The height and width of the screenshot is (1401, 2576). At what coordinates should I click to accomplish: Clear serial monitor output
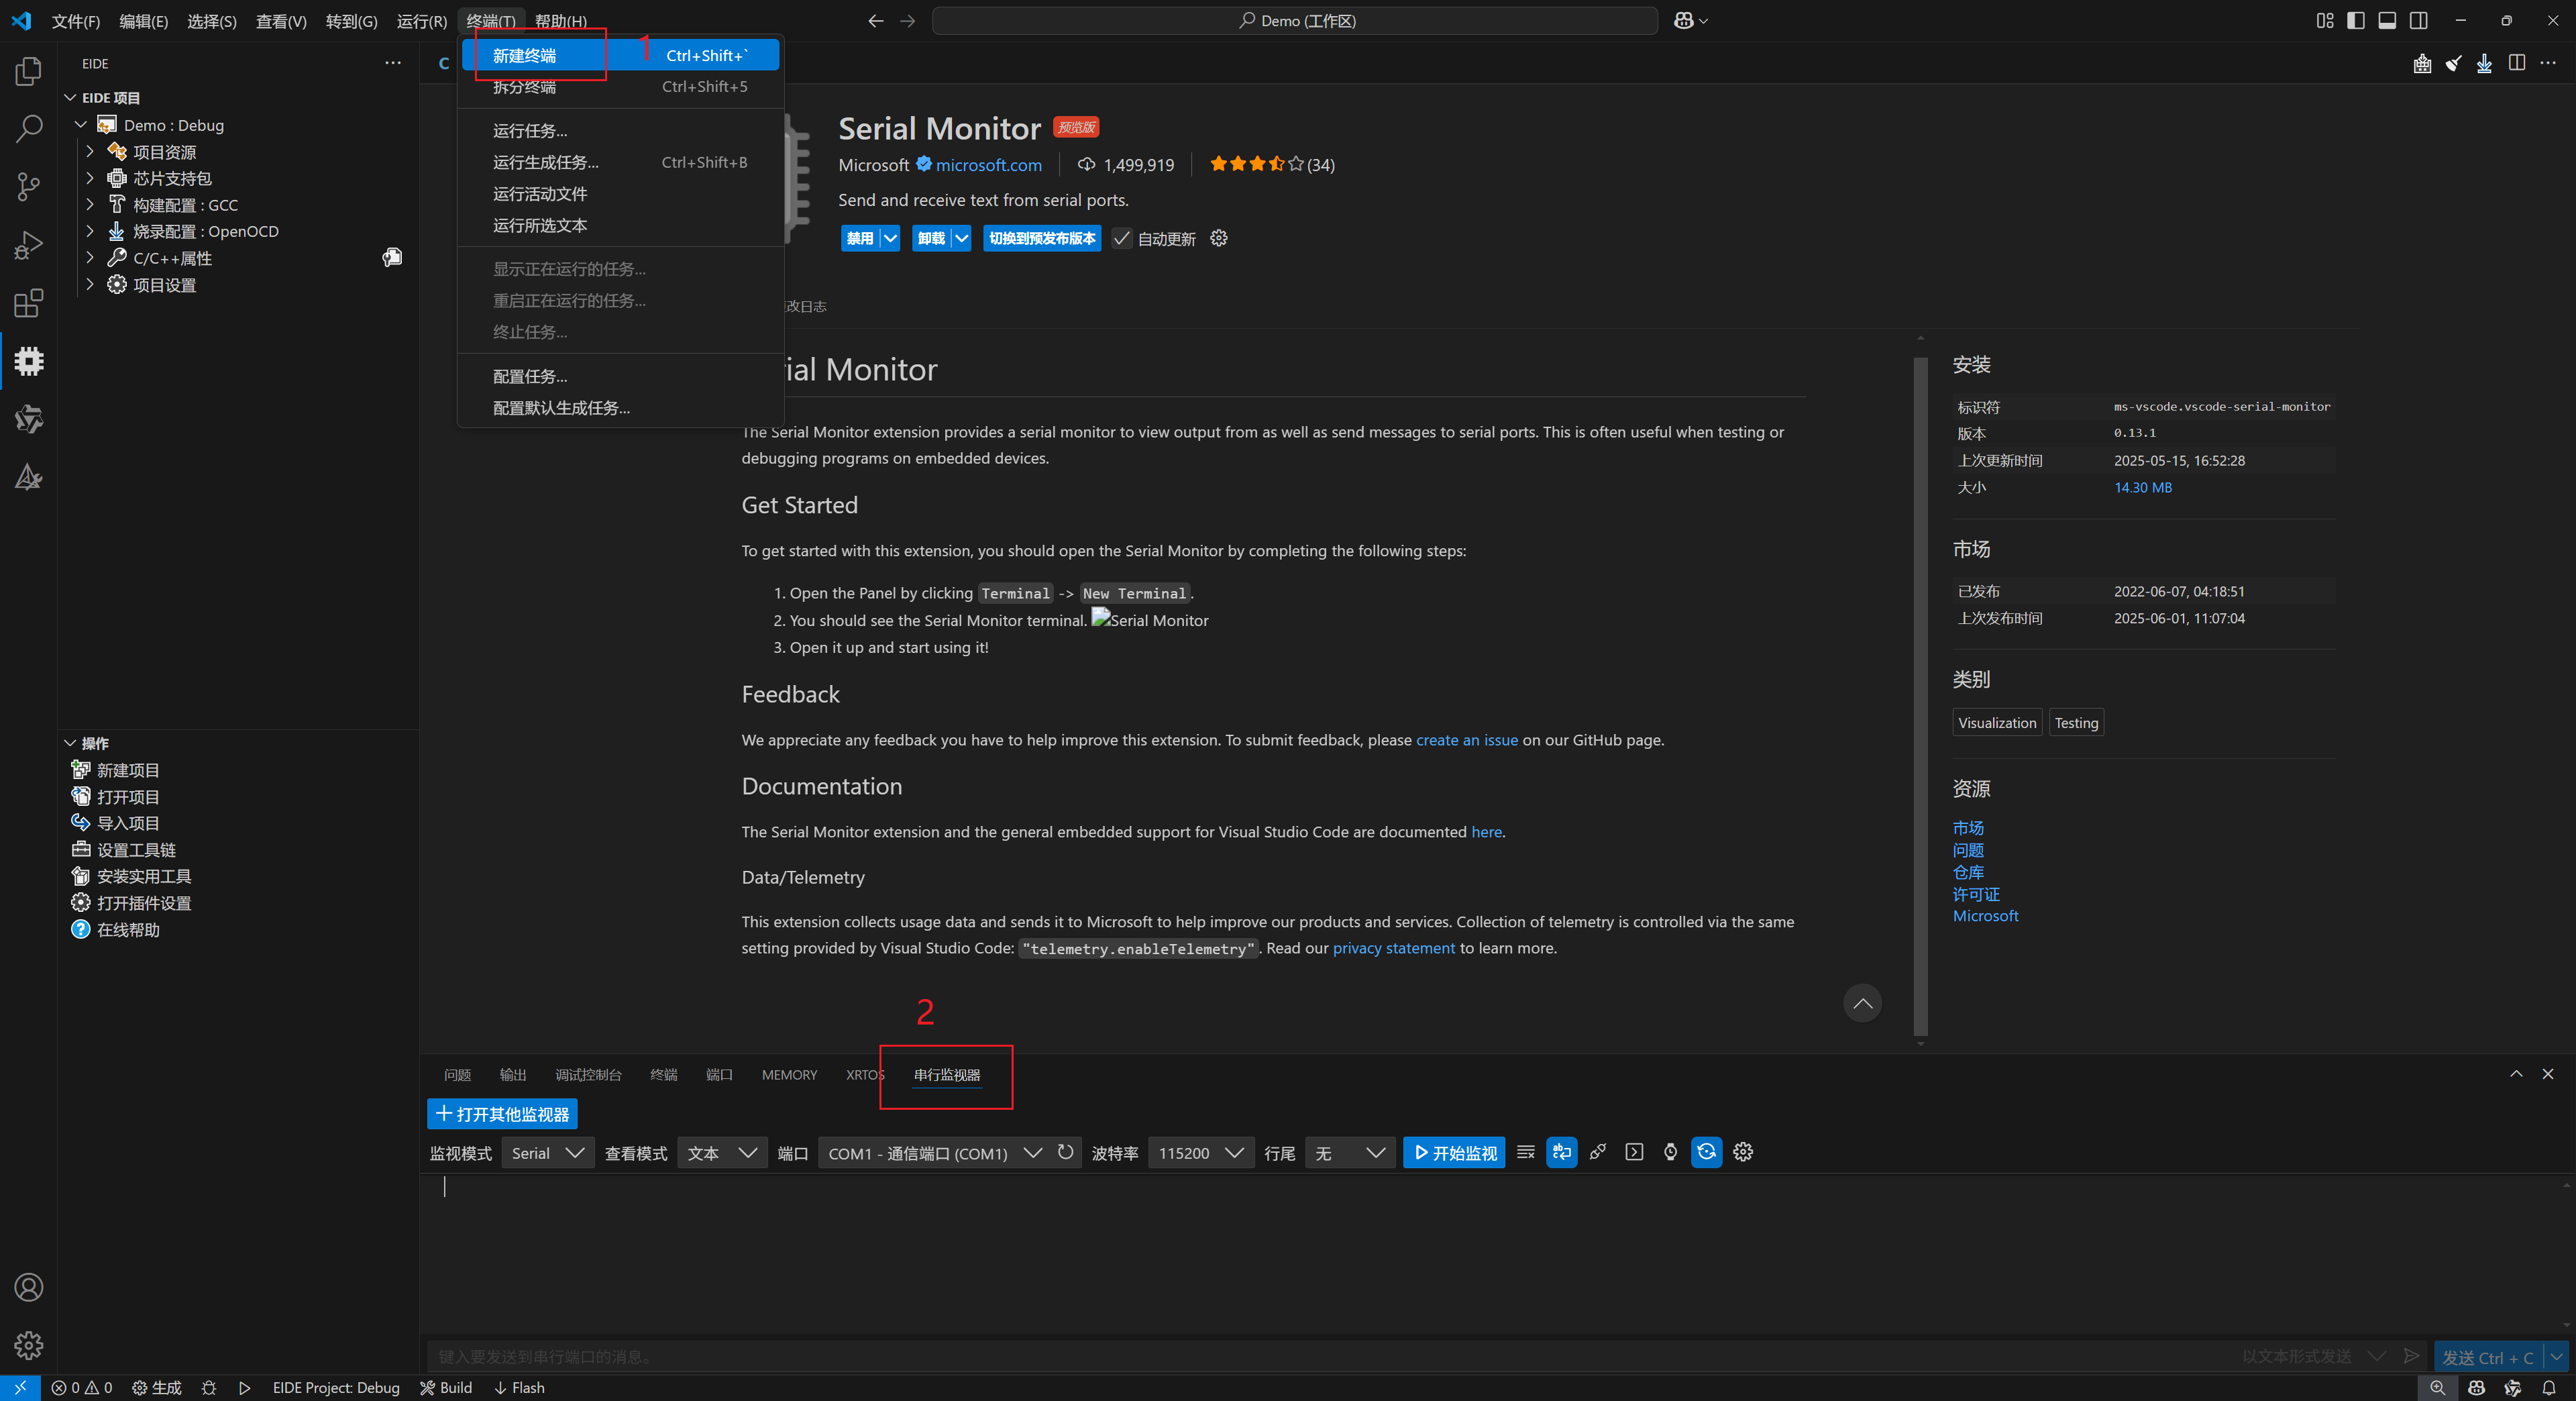1525,1152
